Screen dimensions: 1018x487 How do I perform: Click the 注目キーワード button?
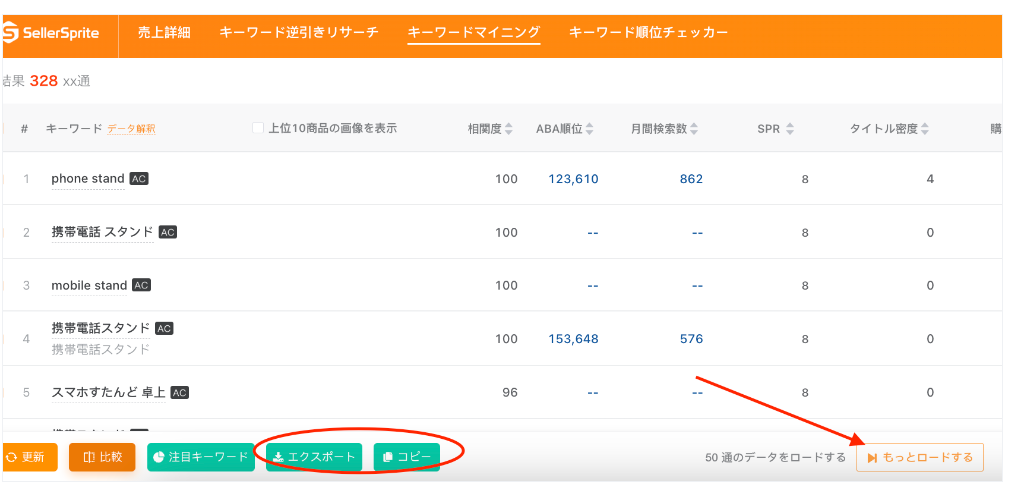[200, 457]
